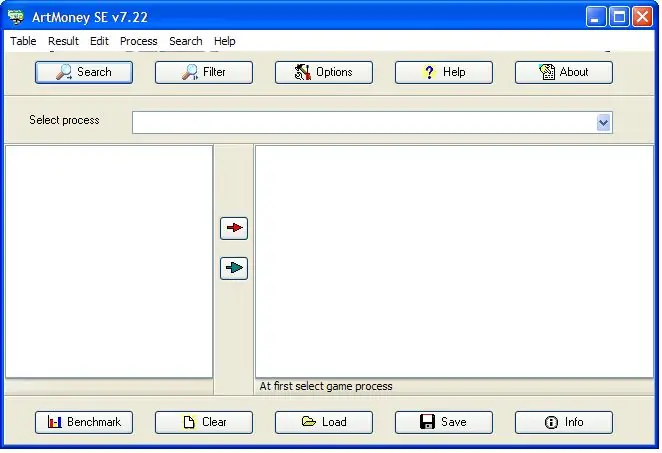Click the Filter magnifier button
This screenshot has height=453, width=662.
point(203,72)
